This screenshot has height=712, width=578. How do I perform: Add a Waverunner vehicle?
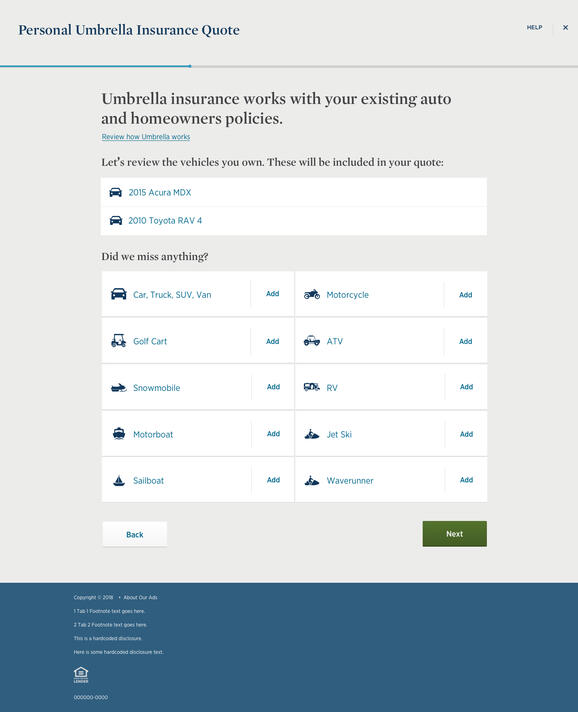466,480
